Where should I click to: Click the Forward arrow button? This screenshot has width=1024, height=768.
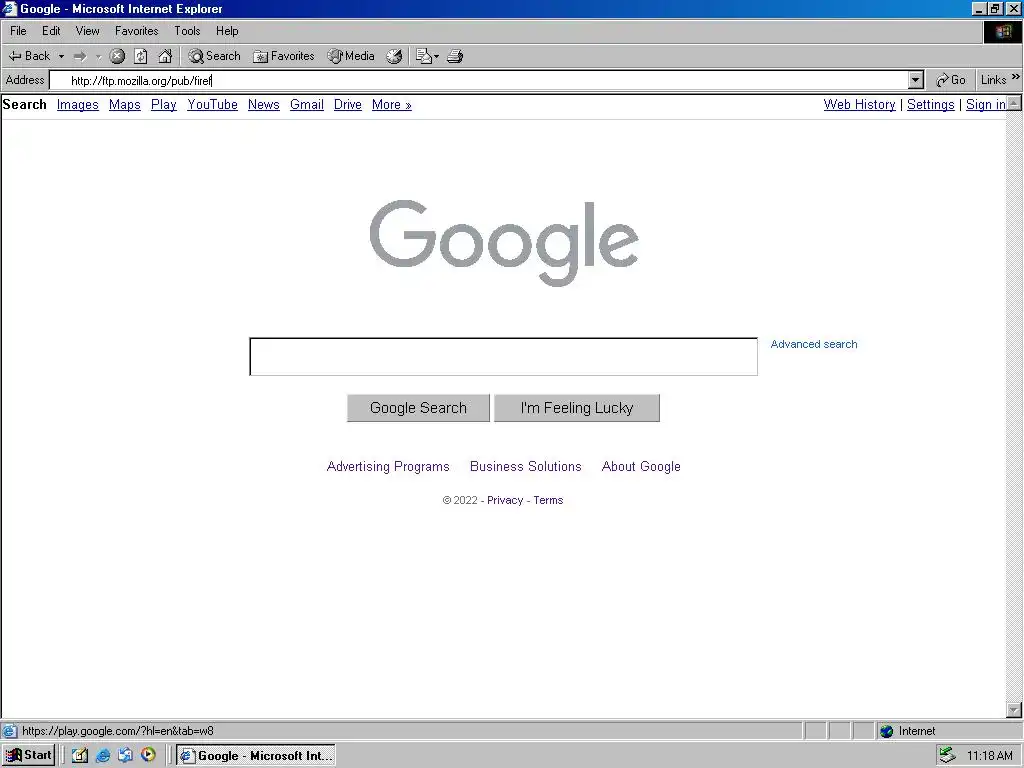tap(80, 56)
